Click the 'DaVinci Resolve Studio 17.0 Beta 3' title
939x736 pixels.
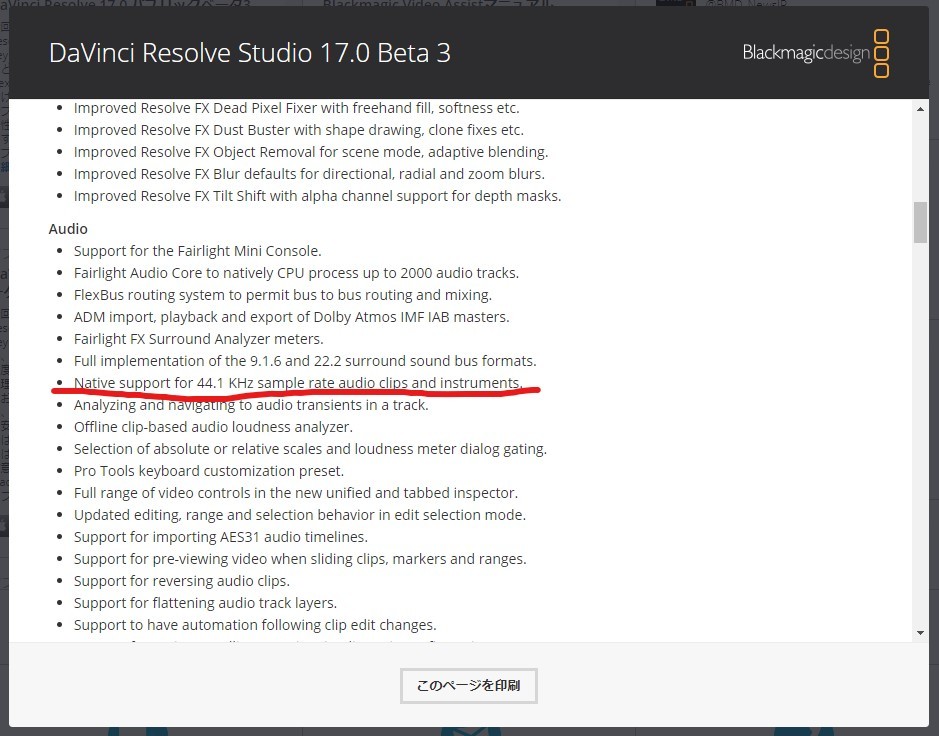click(x=250, y=53)
